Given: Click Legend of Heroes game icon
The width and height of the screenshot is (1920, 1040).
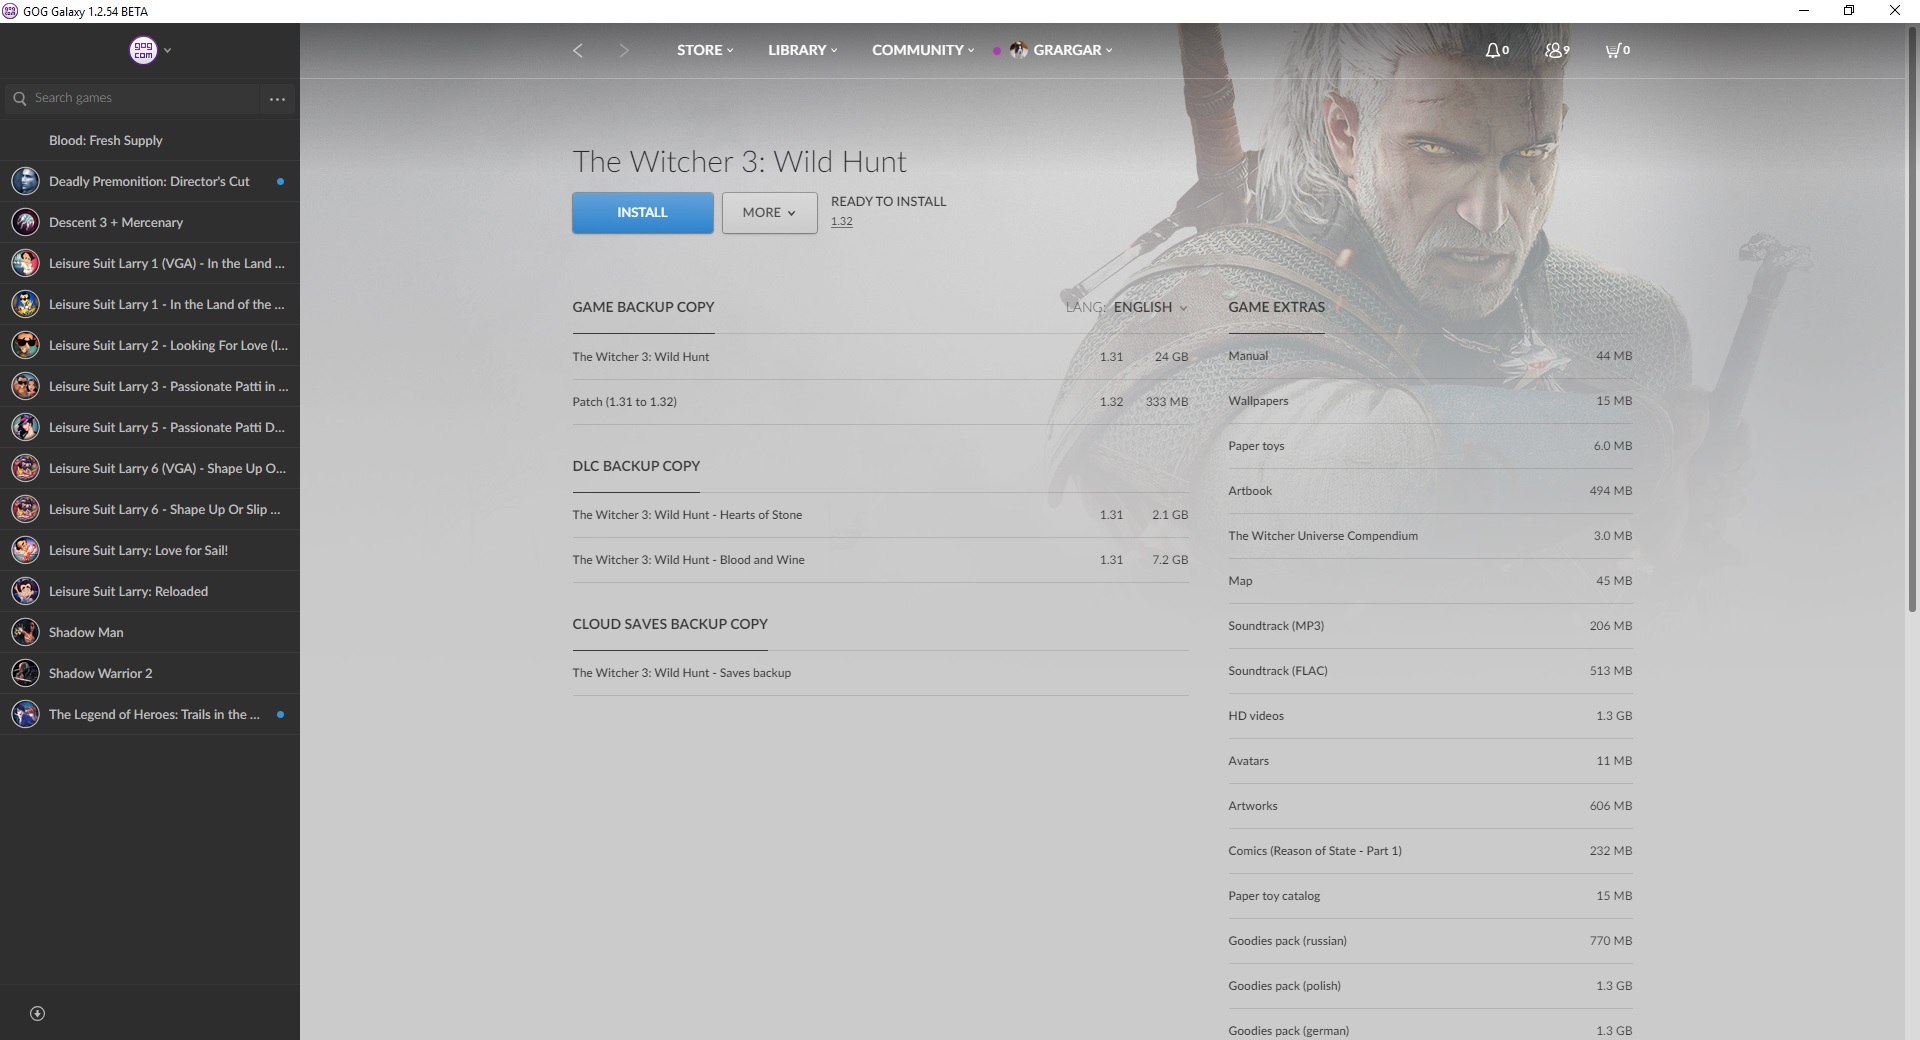Looking at the screenshot, I should click(25, 714).
